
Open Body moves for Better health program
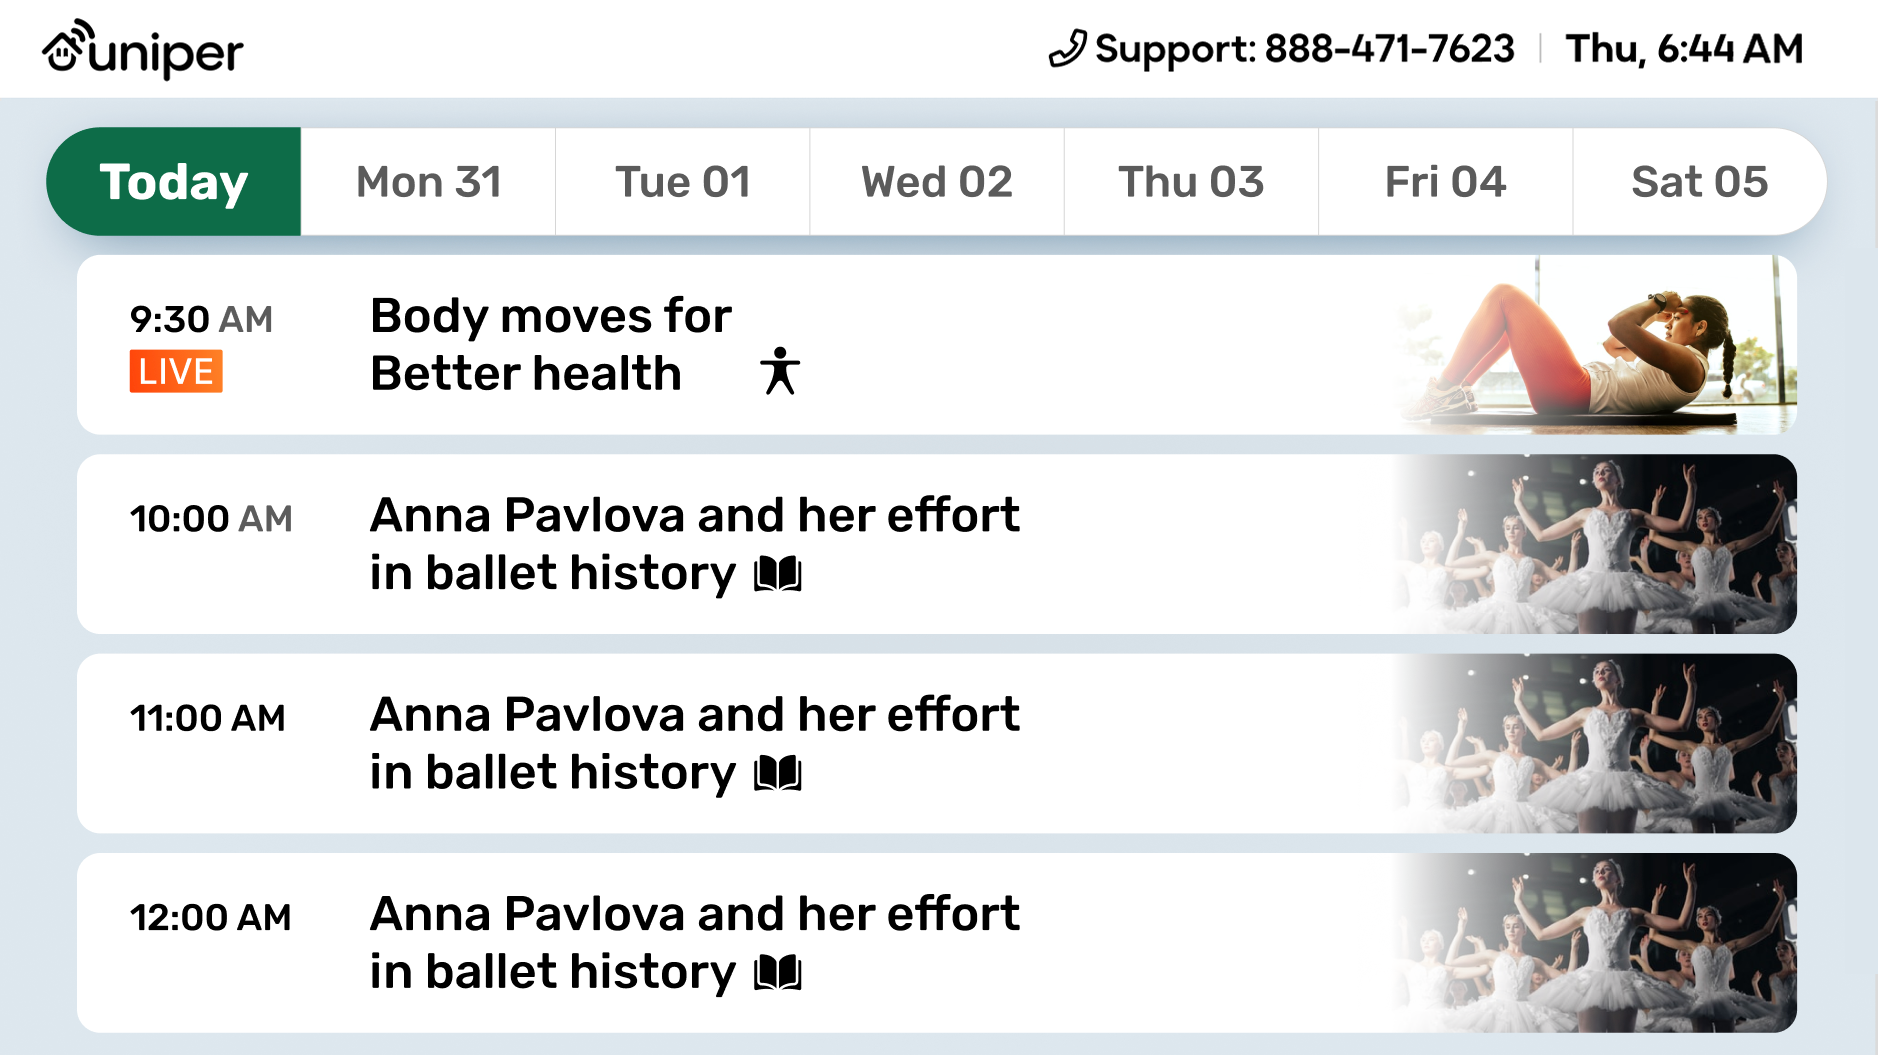coord(550,344)
